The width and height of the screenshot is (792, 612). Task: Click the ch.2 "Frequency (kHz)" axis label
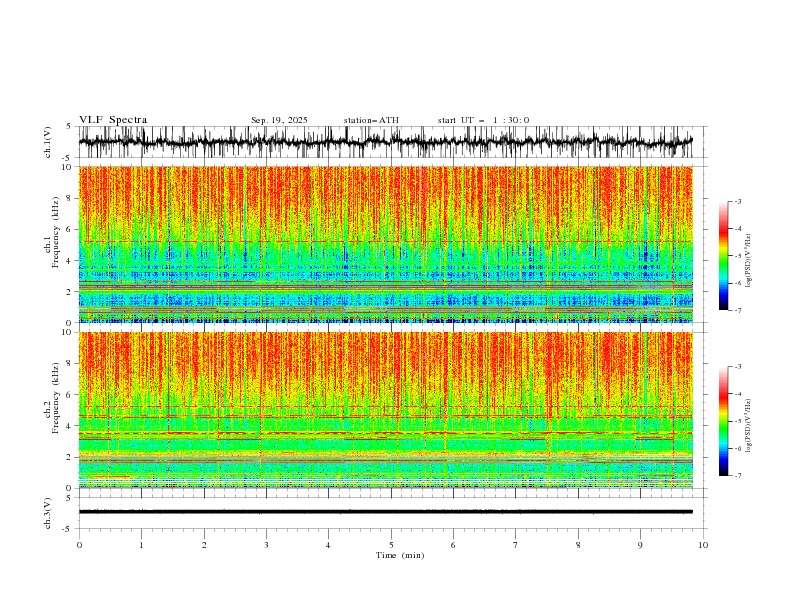click(56, 398)
